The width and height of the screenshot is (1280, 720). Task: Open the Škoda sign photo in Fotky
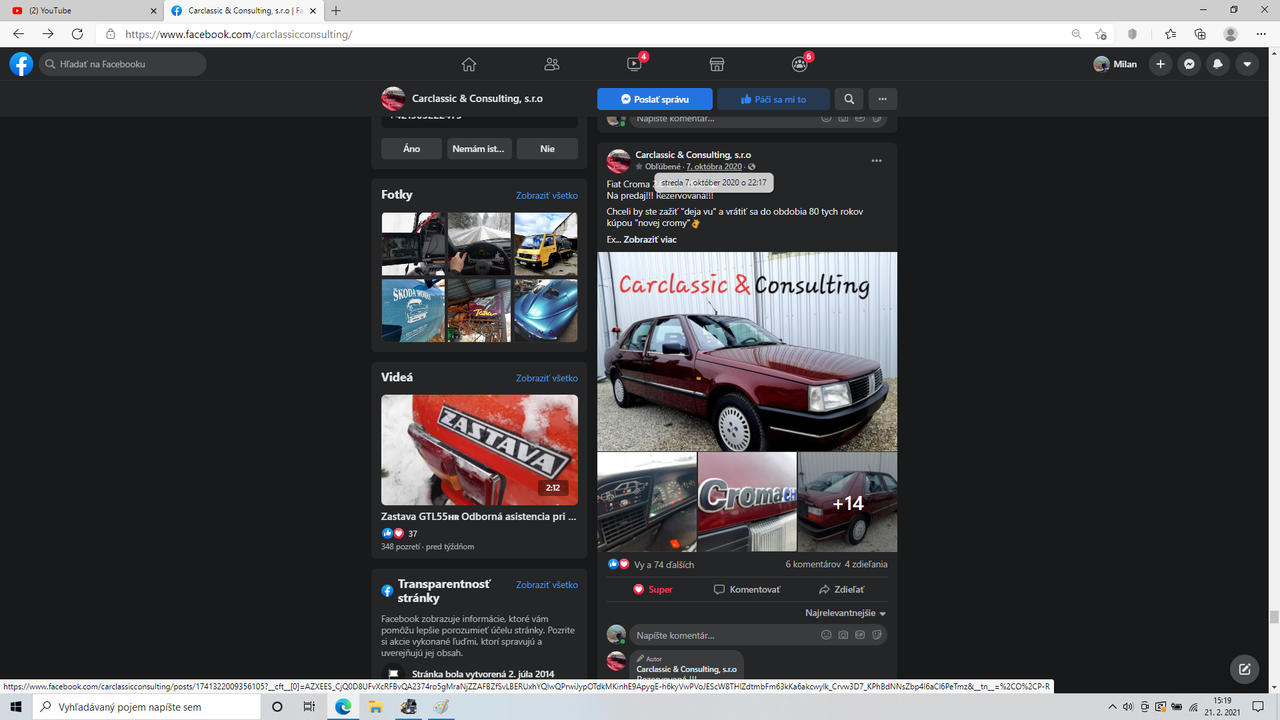click(x=413, y=310)
